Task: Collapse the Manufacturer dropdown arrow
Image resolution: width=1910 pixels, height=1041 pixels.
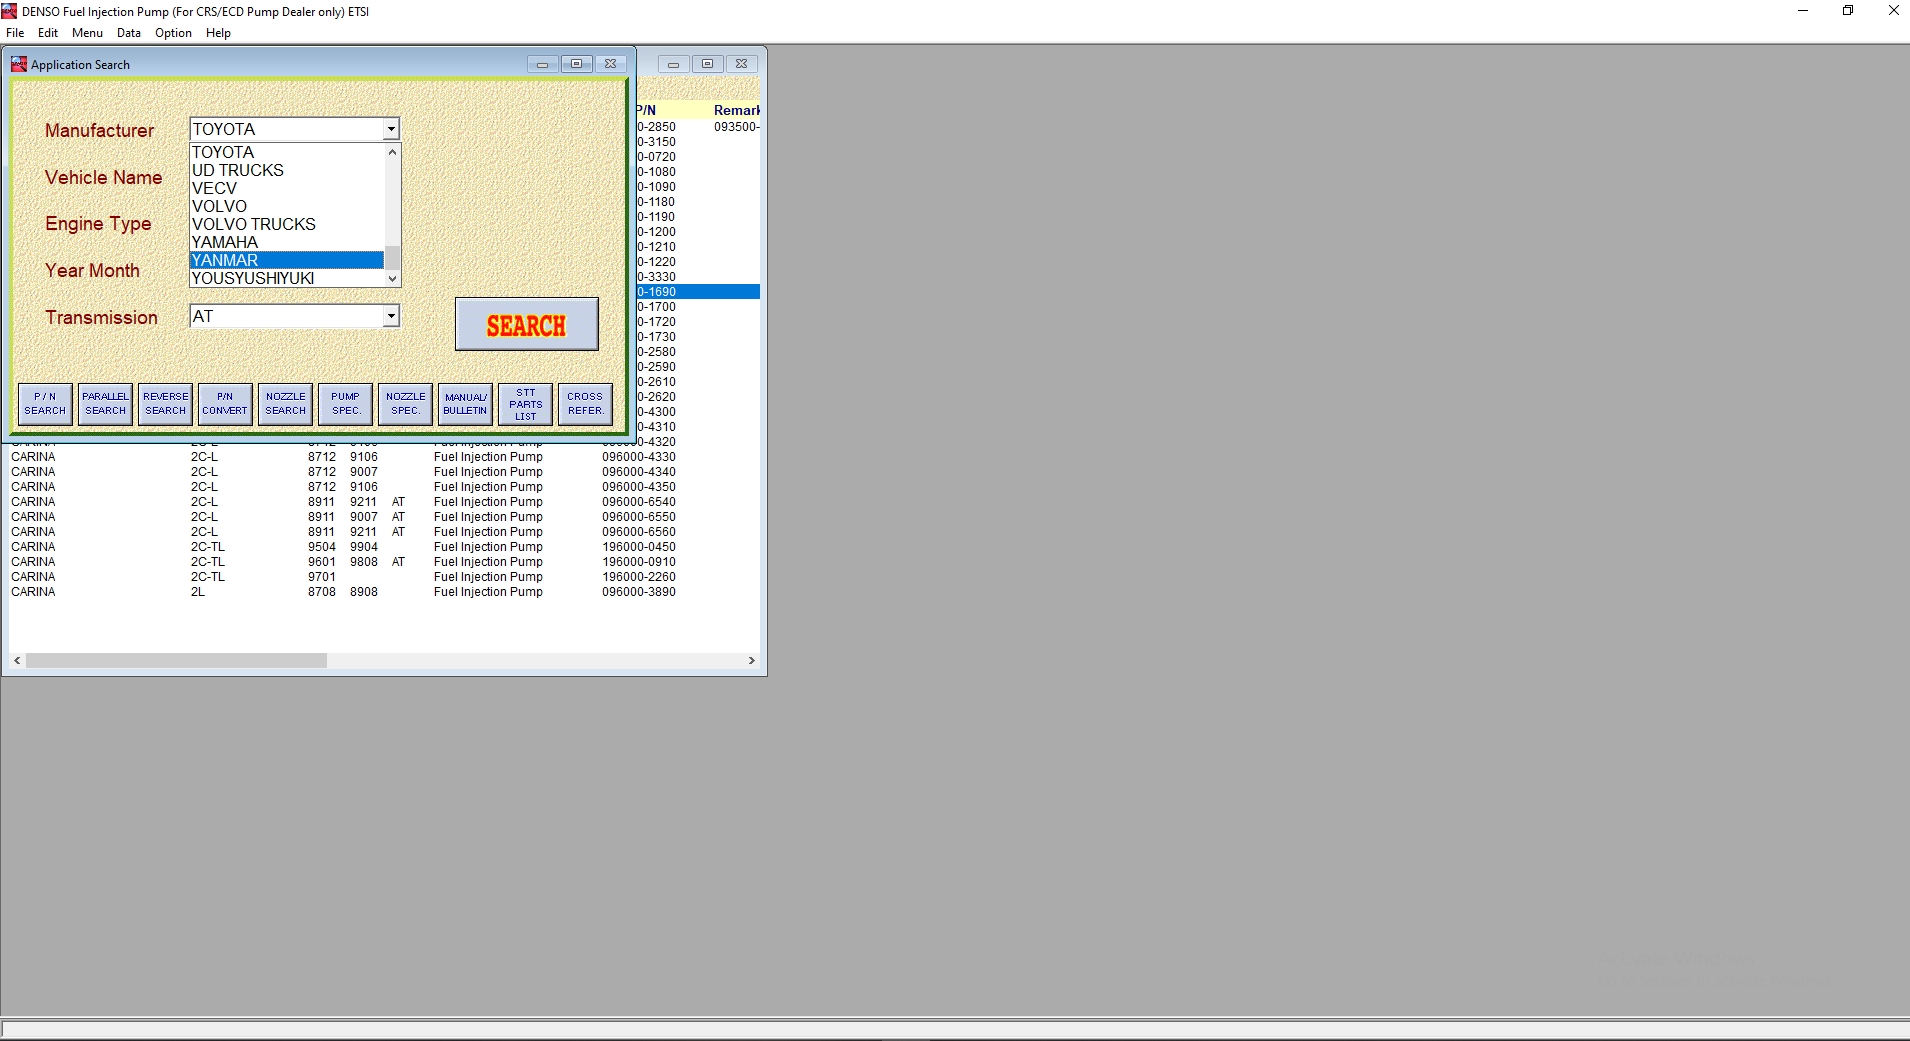Action: pos(391,129)
